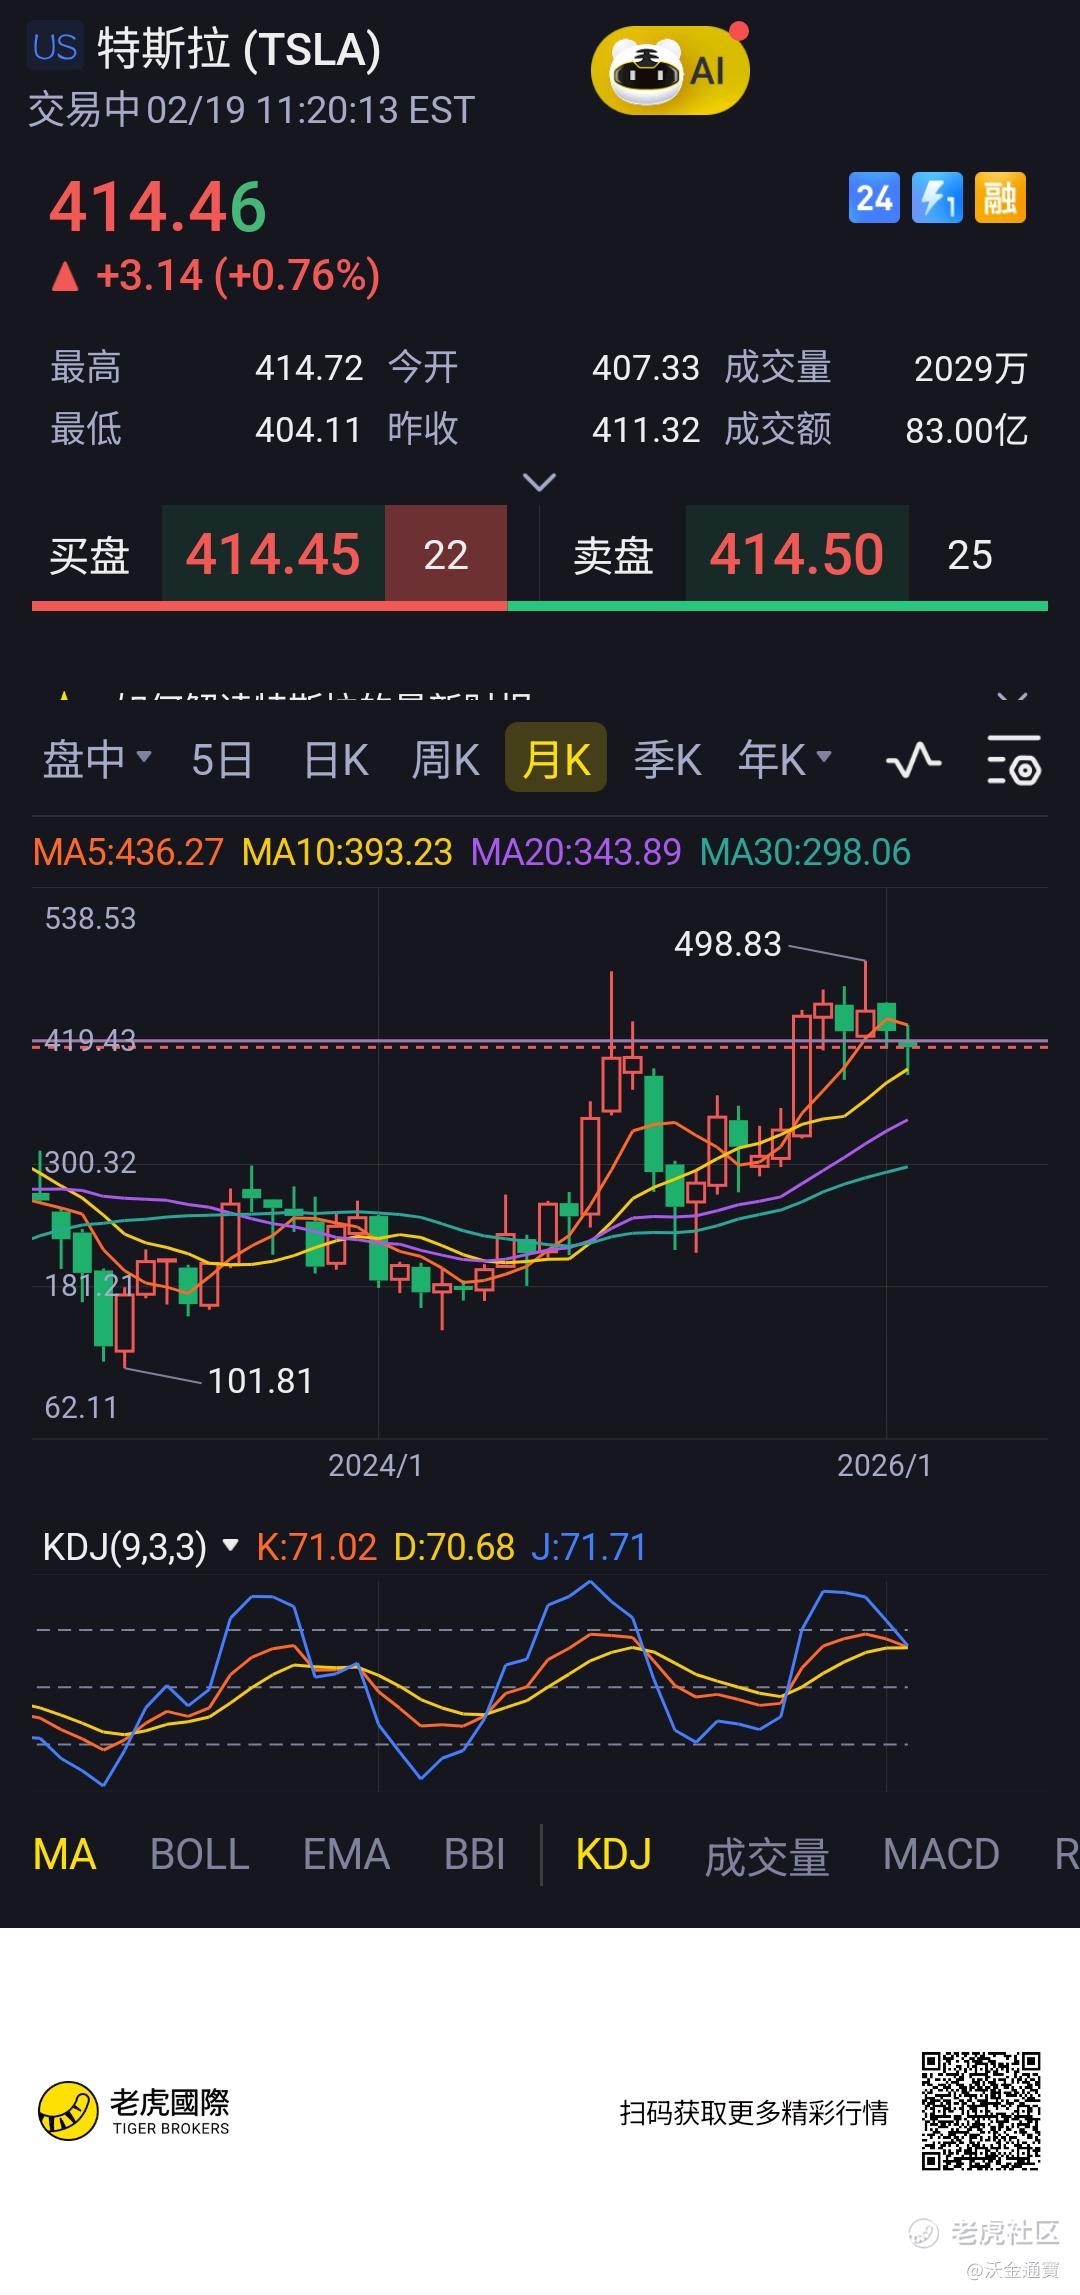Tap the MA10:393.23 legend
Screen dimensions: 1080x2295
tap(347, 852)
